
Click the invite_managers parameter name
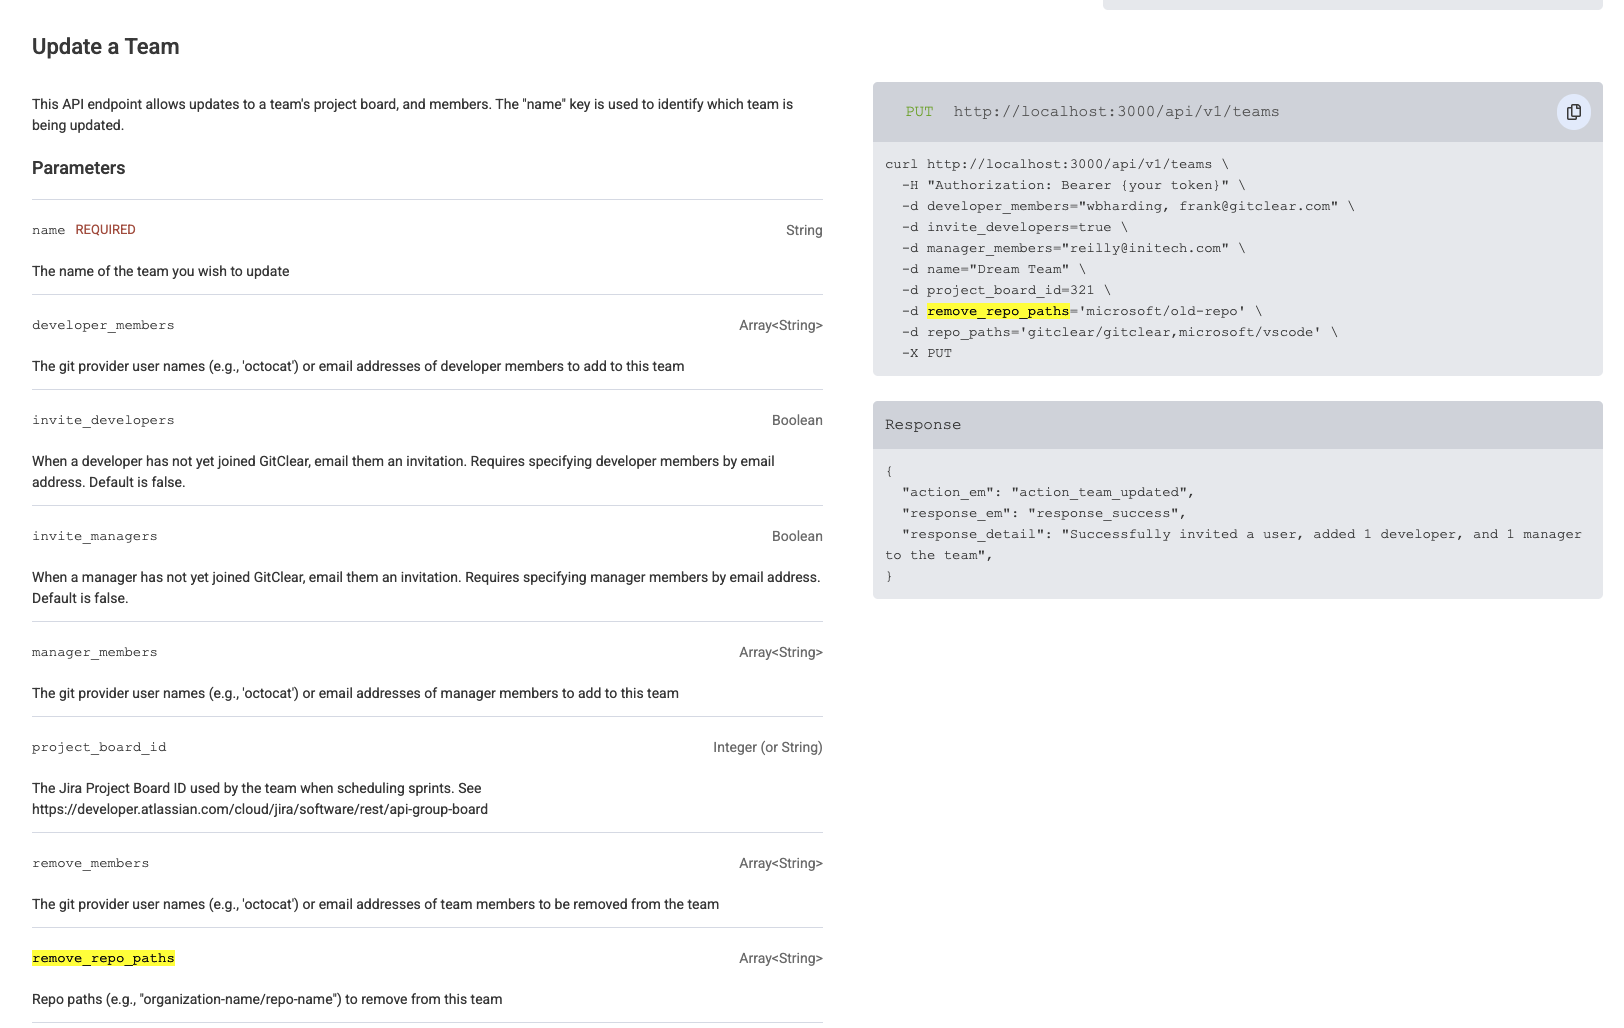click(x=94, y=536)
